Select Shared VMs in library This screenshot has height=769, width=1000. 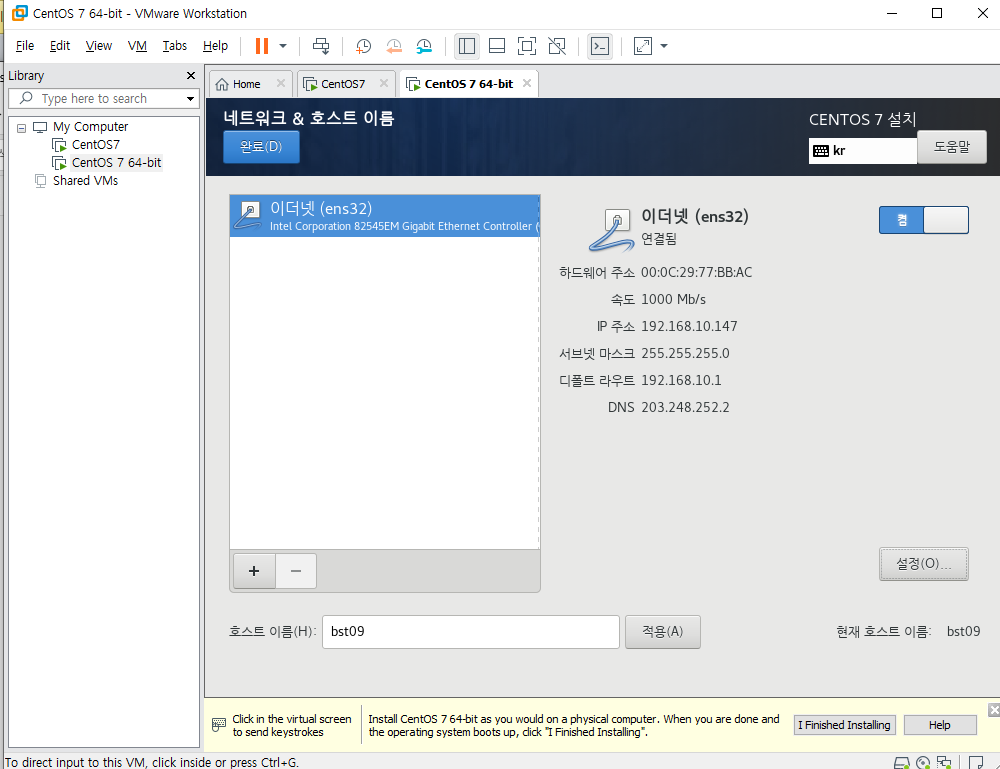click(85, 180)
